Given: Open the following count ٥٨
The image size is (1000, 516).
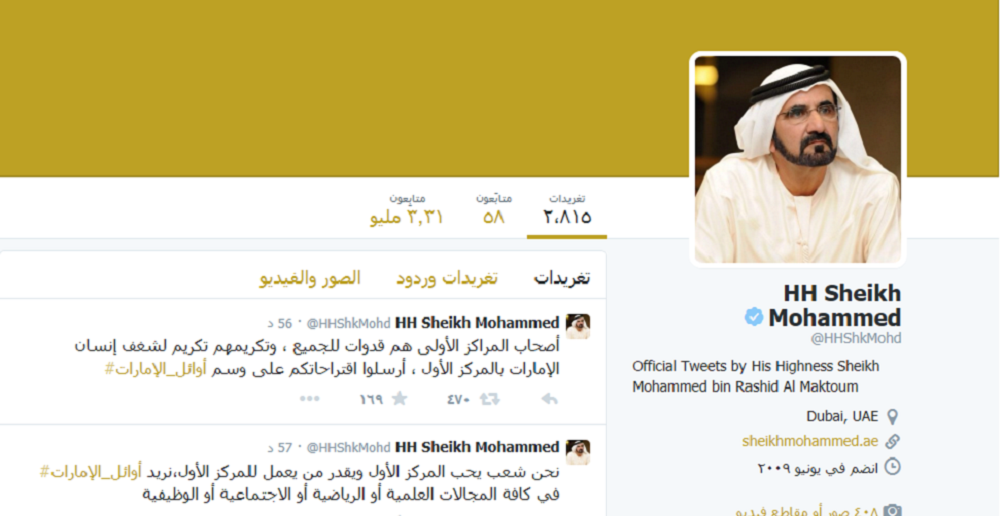Looking at the screenshot, I should (494, 210).
